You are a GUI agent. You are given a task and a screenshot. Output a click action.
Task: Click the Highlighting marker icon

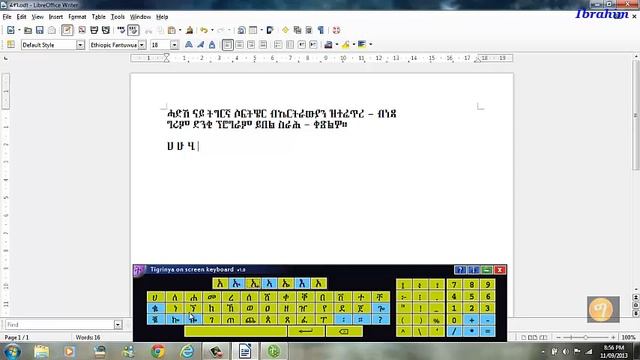click(x=345, y=44)
